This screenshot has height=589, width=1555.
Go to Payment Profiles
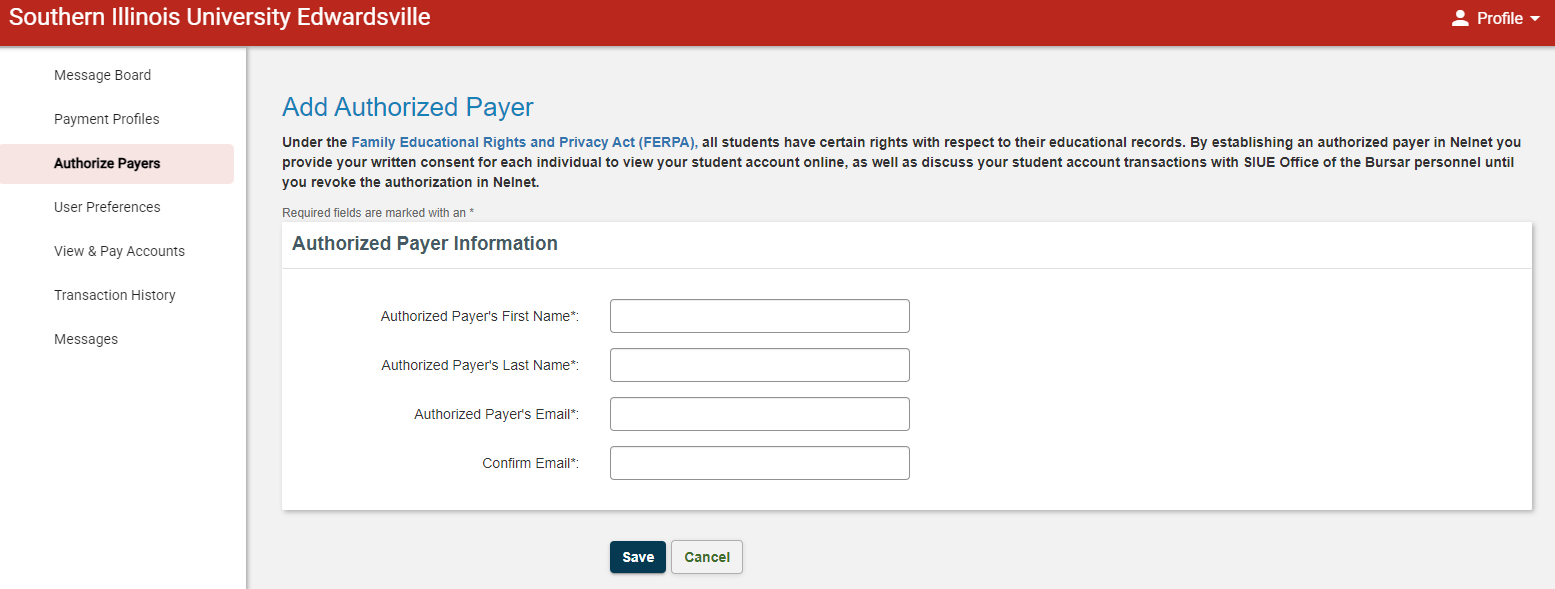[x=107, y=119]
